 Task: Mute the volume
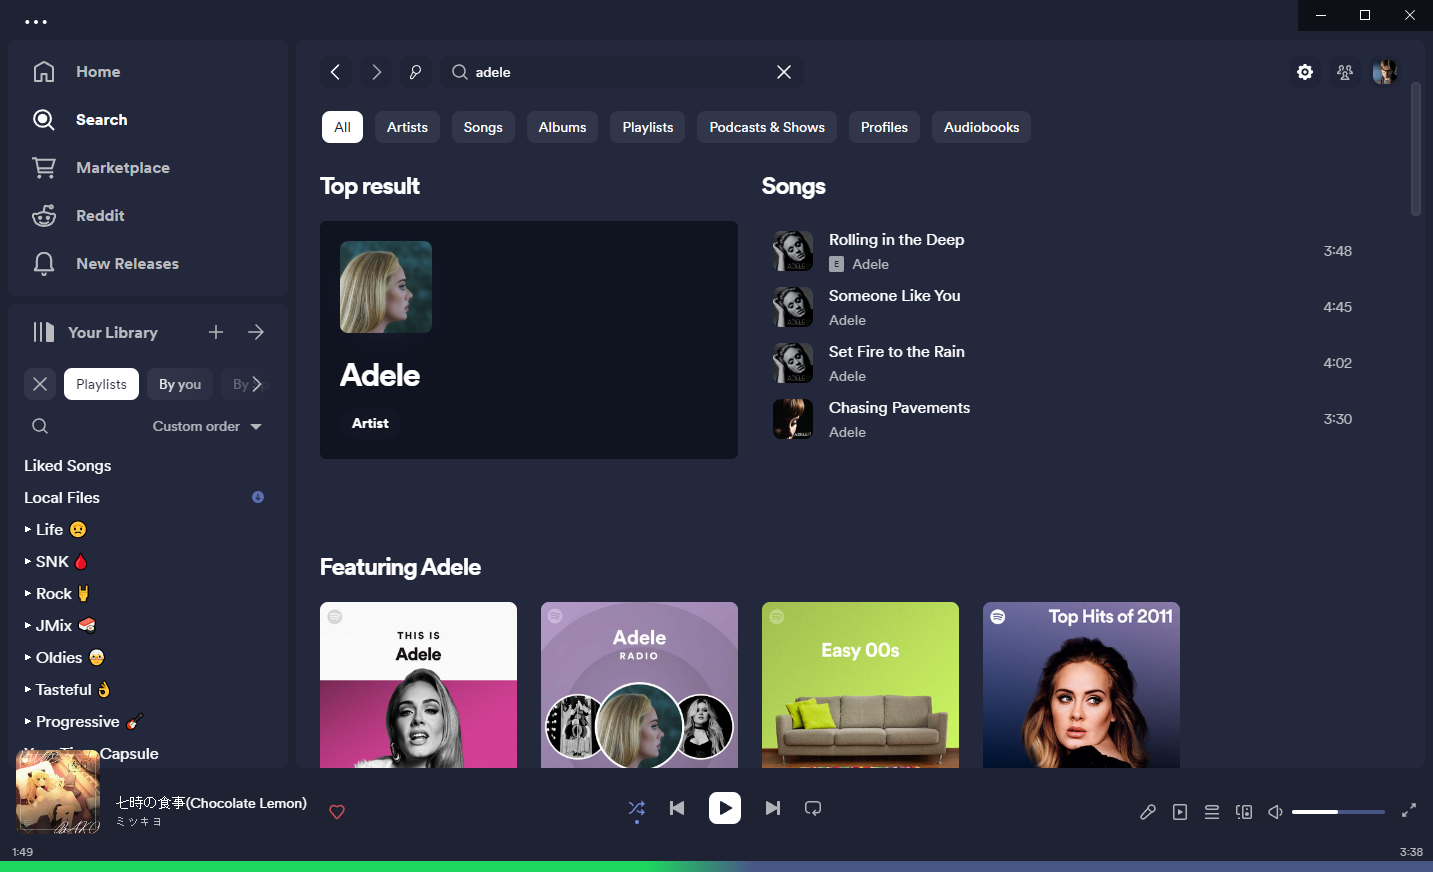[x=1276, y=812]
